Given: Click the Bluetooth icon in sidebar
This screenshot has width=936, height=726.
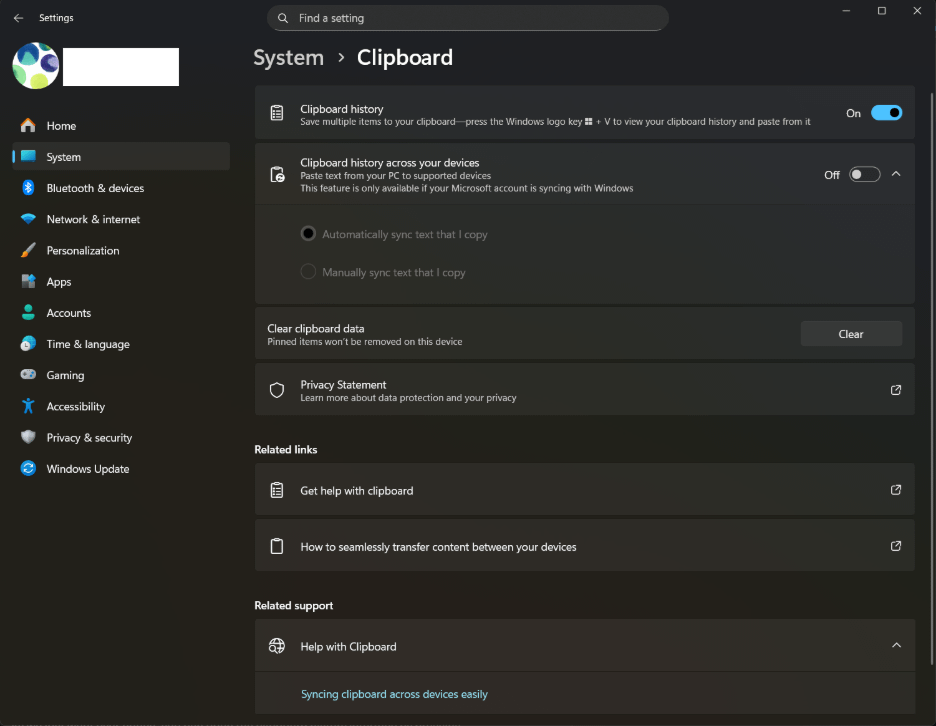Looking at the screenshot, I should [28, 187].
